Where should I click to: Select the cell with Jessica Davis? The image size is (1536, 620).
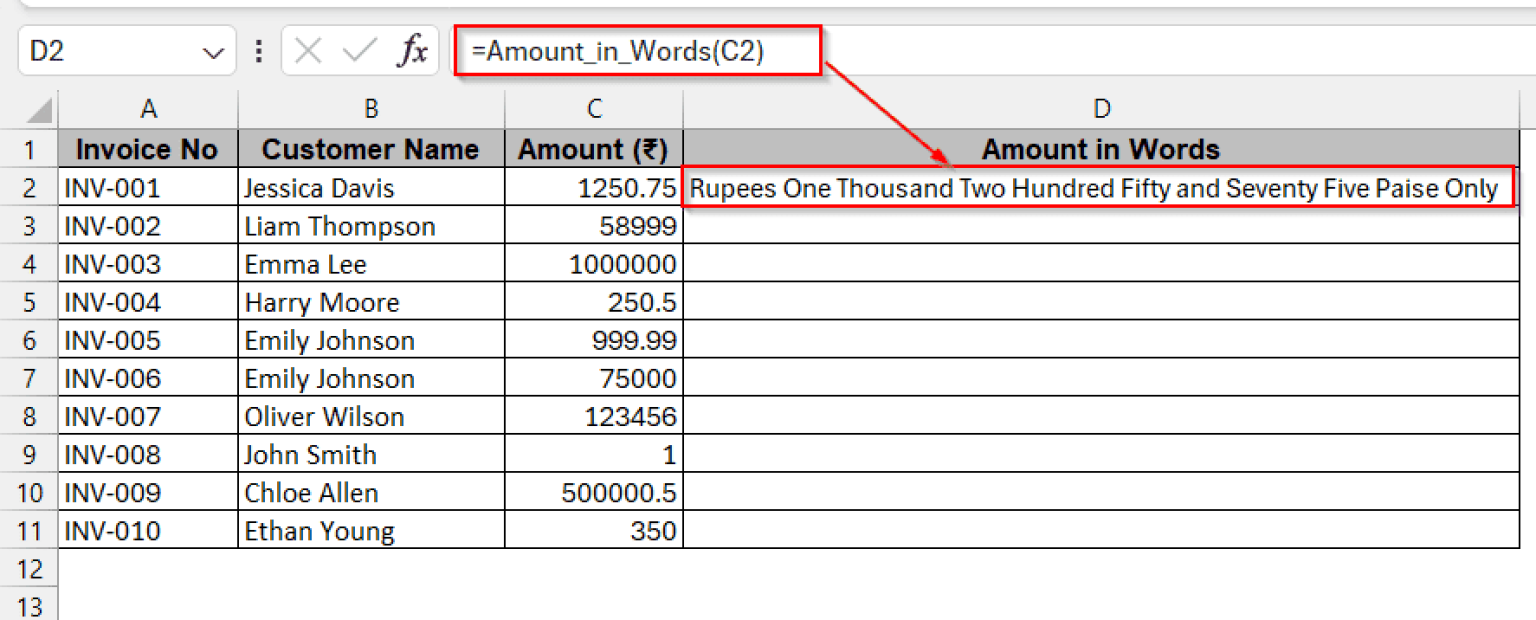371,188
